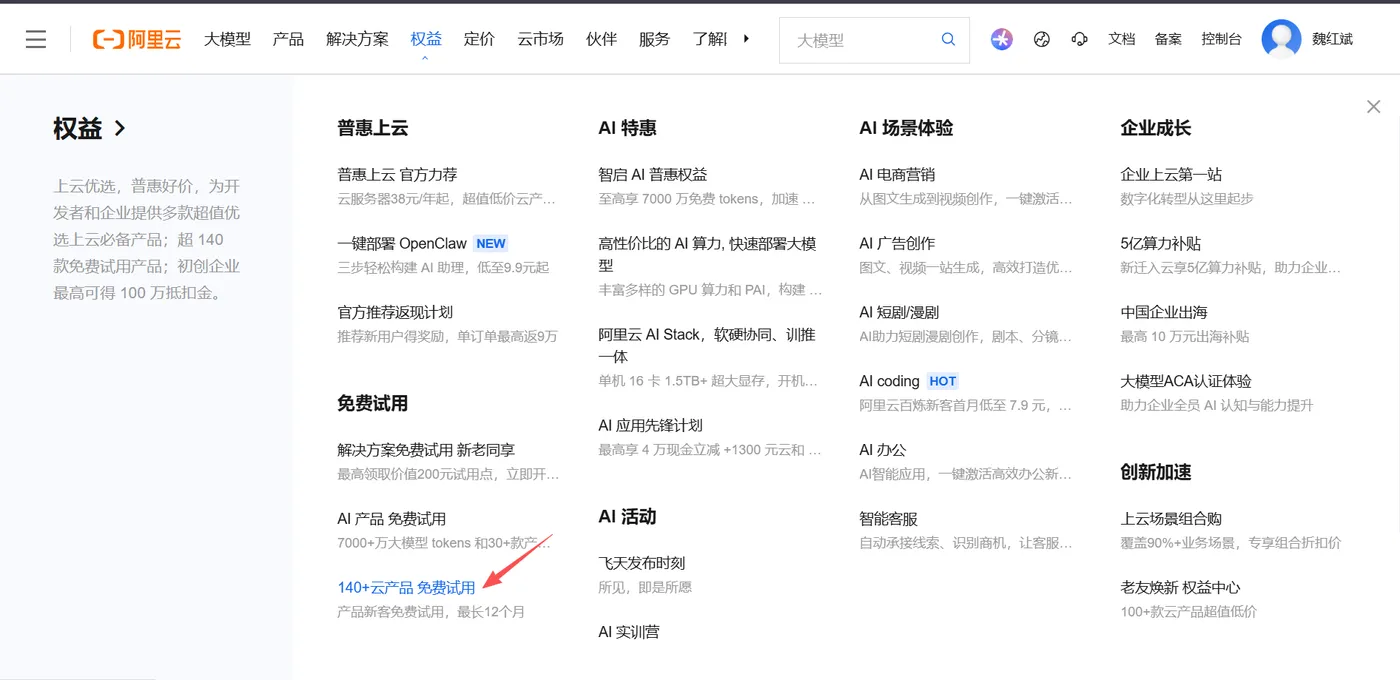This screenshot has width=1400, height=680.
Task: Click the username 魏红斌
Action: pos(1332,39)
